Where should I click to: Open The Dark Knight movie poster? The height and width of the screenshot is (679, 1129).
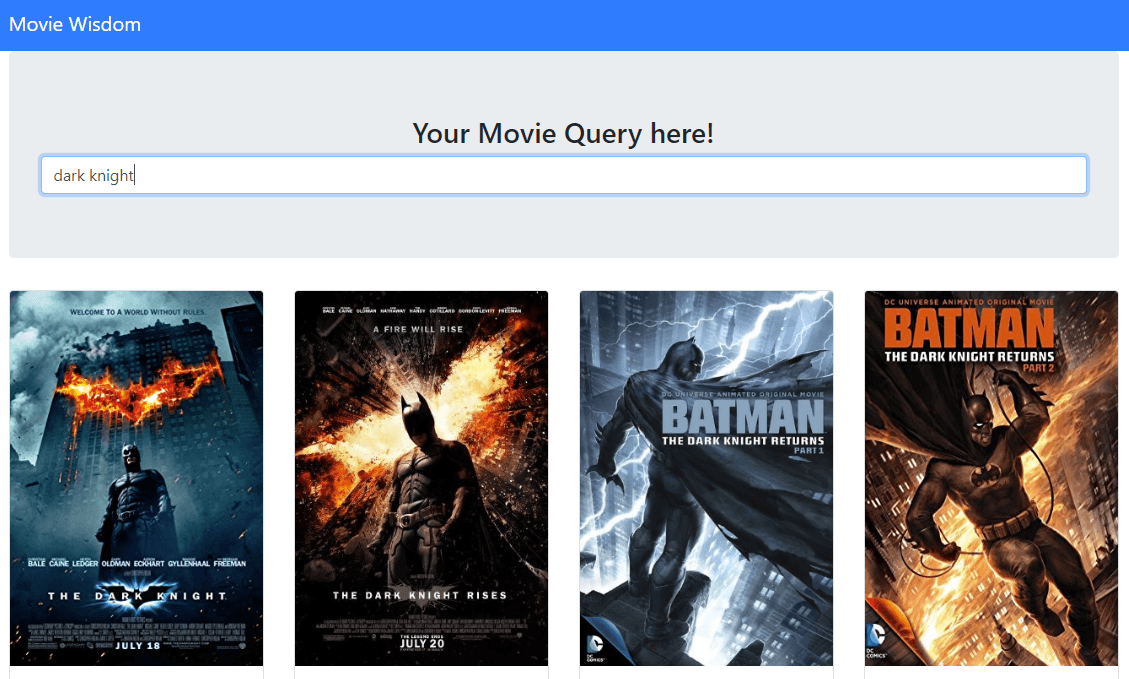[x=137, y=478]
